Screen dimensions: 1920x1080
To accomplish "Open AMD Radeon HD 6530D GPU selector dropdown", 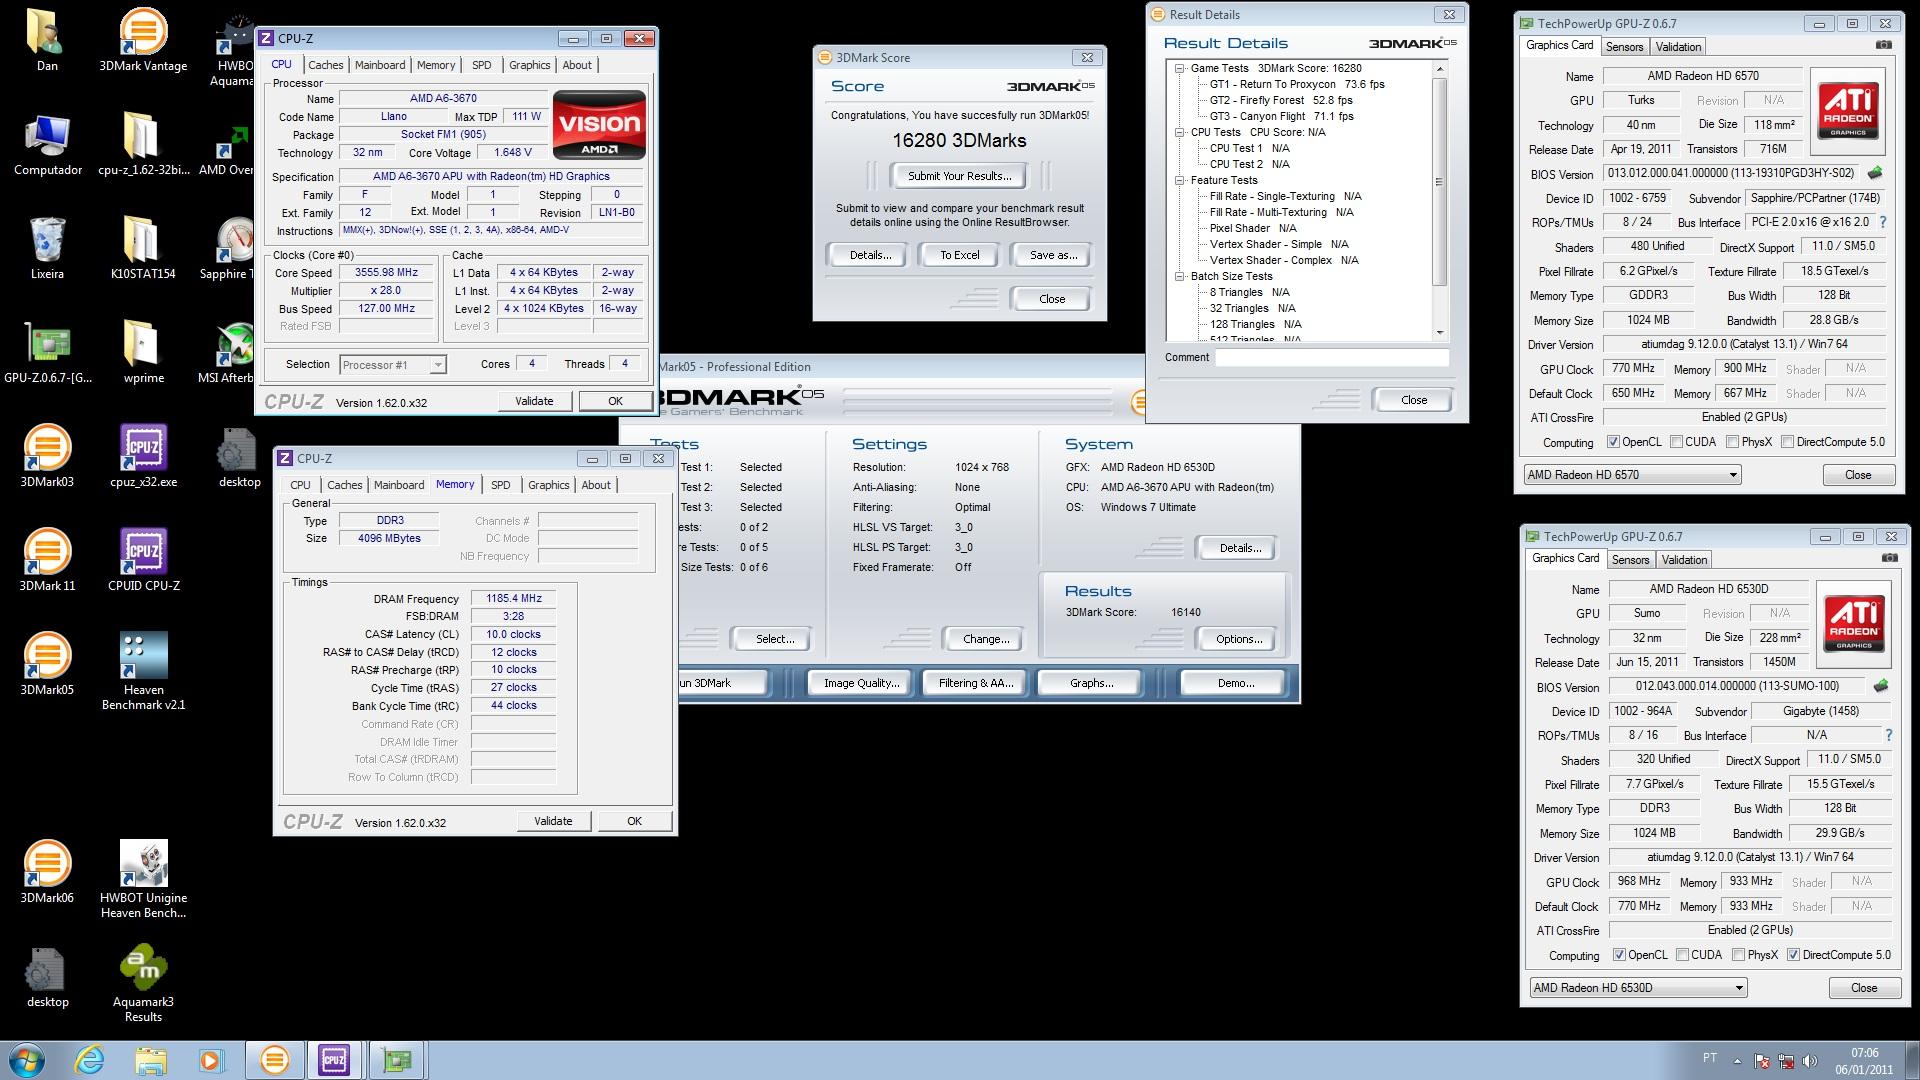I will point(1638,988).
